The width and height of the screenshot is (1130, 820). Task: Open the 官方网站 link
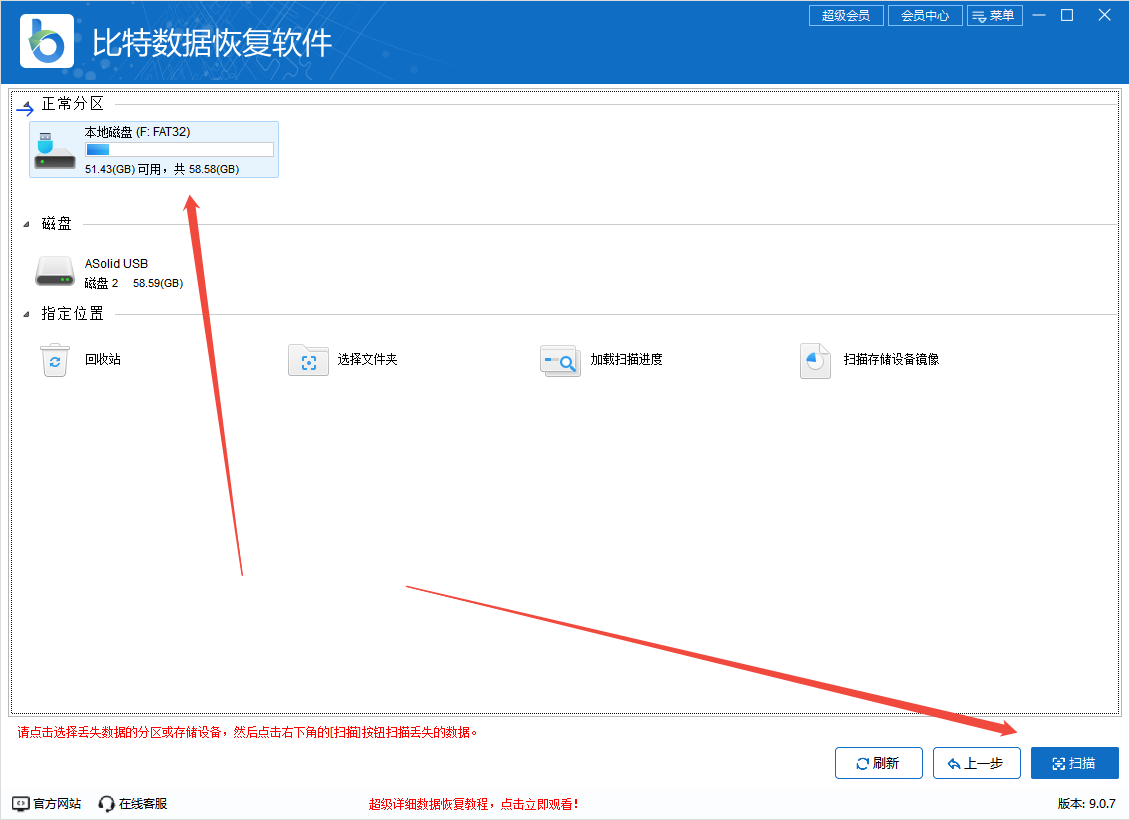[x=57, y=803]
